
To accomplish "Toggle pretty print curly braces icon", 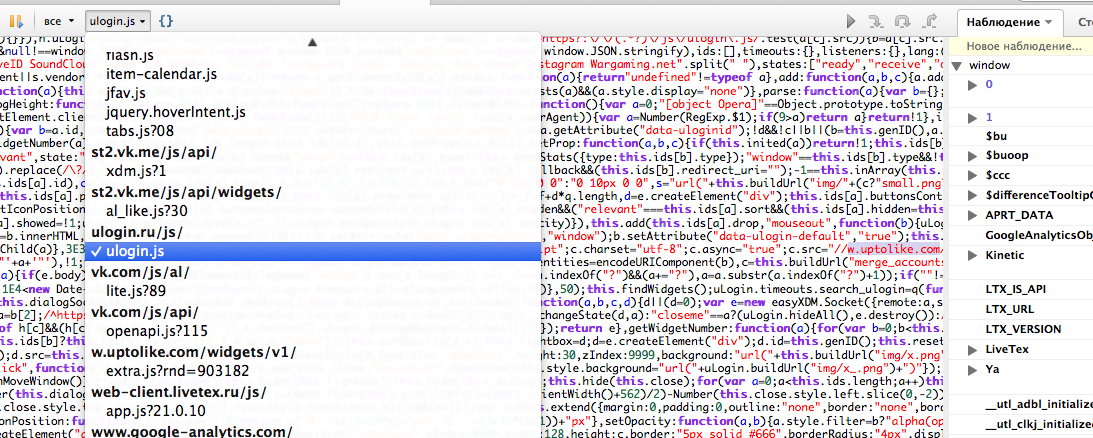I will (x=166, y=21).
